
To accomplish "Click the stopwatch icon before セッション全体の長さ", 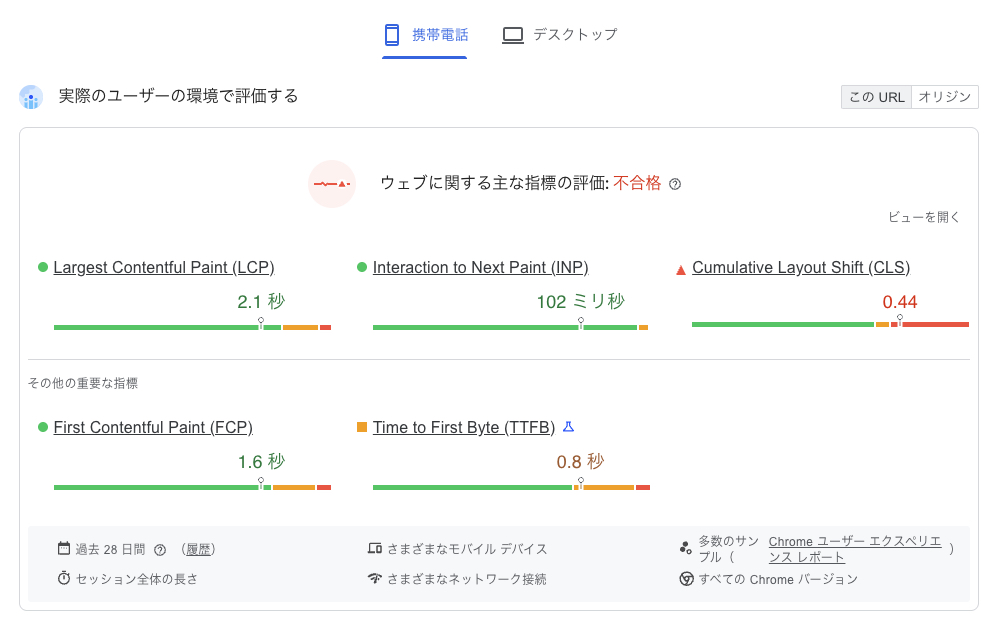I will pyautogui.click(x=66, y=578).
